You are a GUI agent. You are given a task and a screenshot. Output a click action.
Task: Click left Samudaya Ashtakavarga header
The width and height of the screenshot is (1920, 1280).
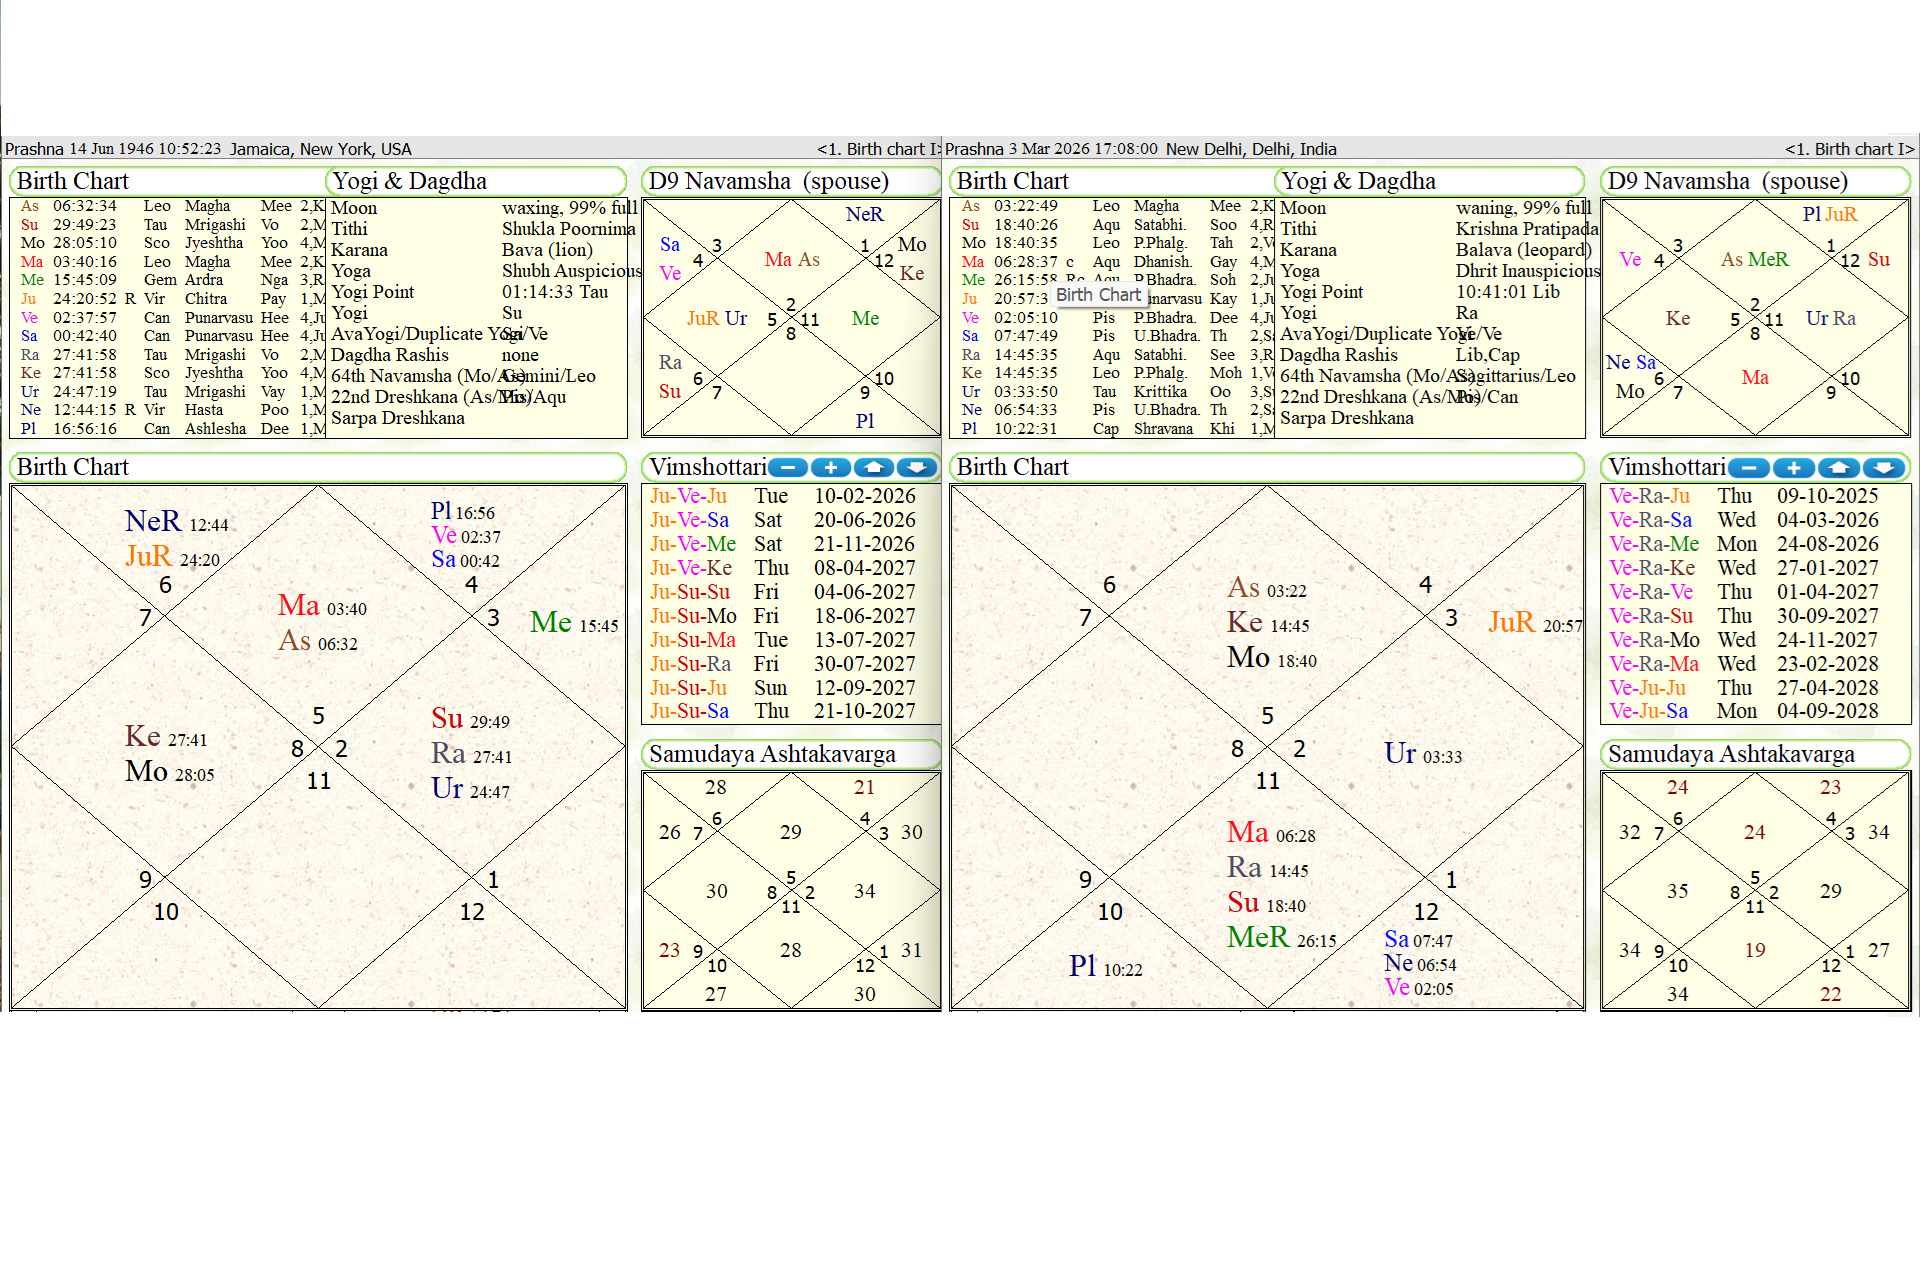pyautogui.click(x=772, y=754)
